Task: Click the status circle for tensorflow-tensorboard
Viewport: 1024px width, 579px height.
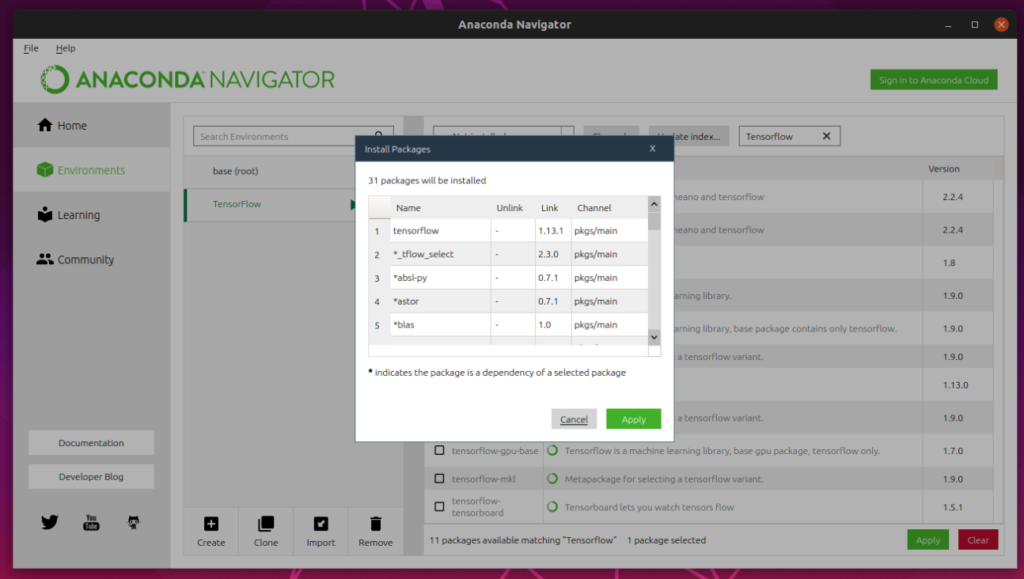Action: click(x=552, y=507)
